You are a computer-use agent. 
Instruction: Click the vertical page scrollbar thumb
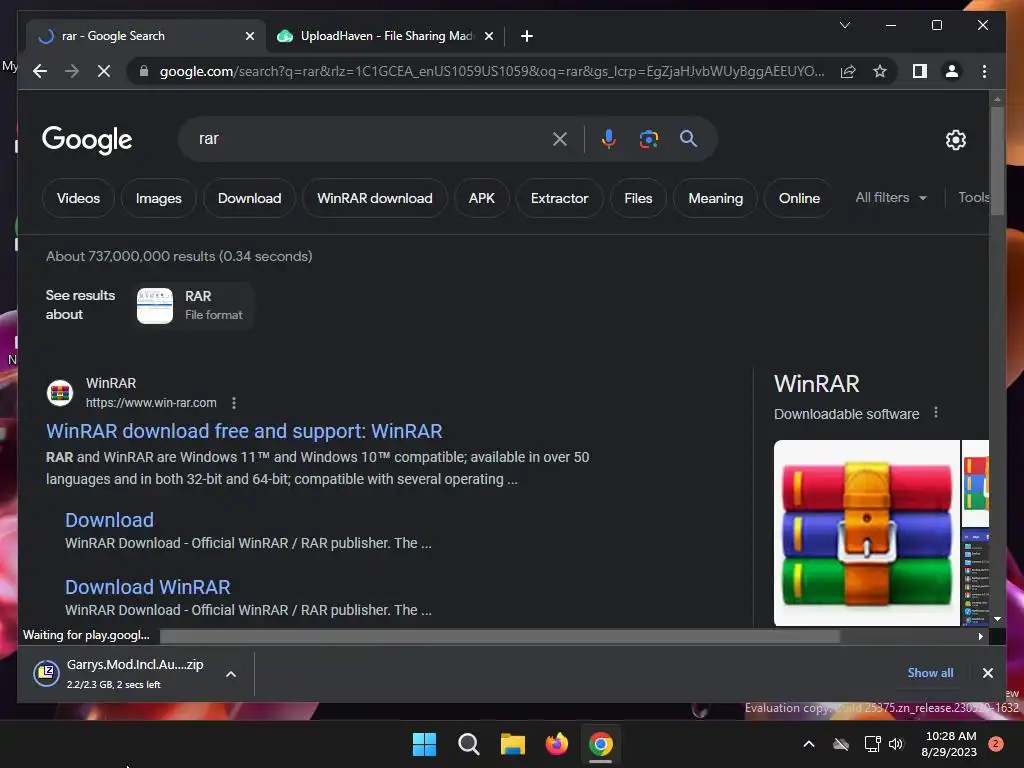click(997, 161)
